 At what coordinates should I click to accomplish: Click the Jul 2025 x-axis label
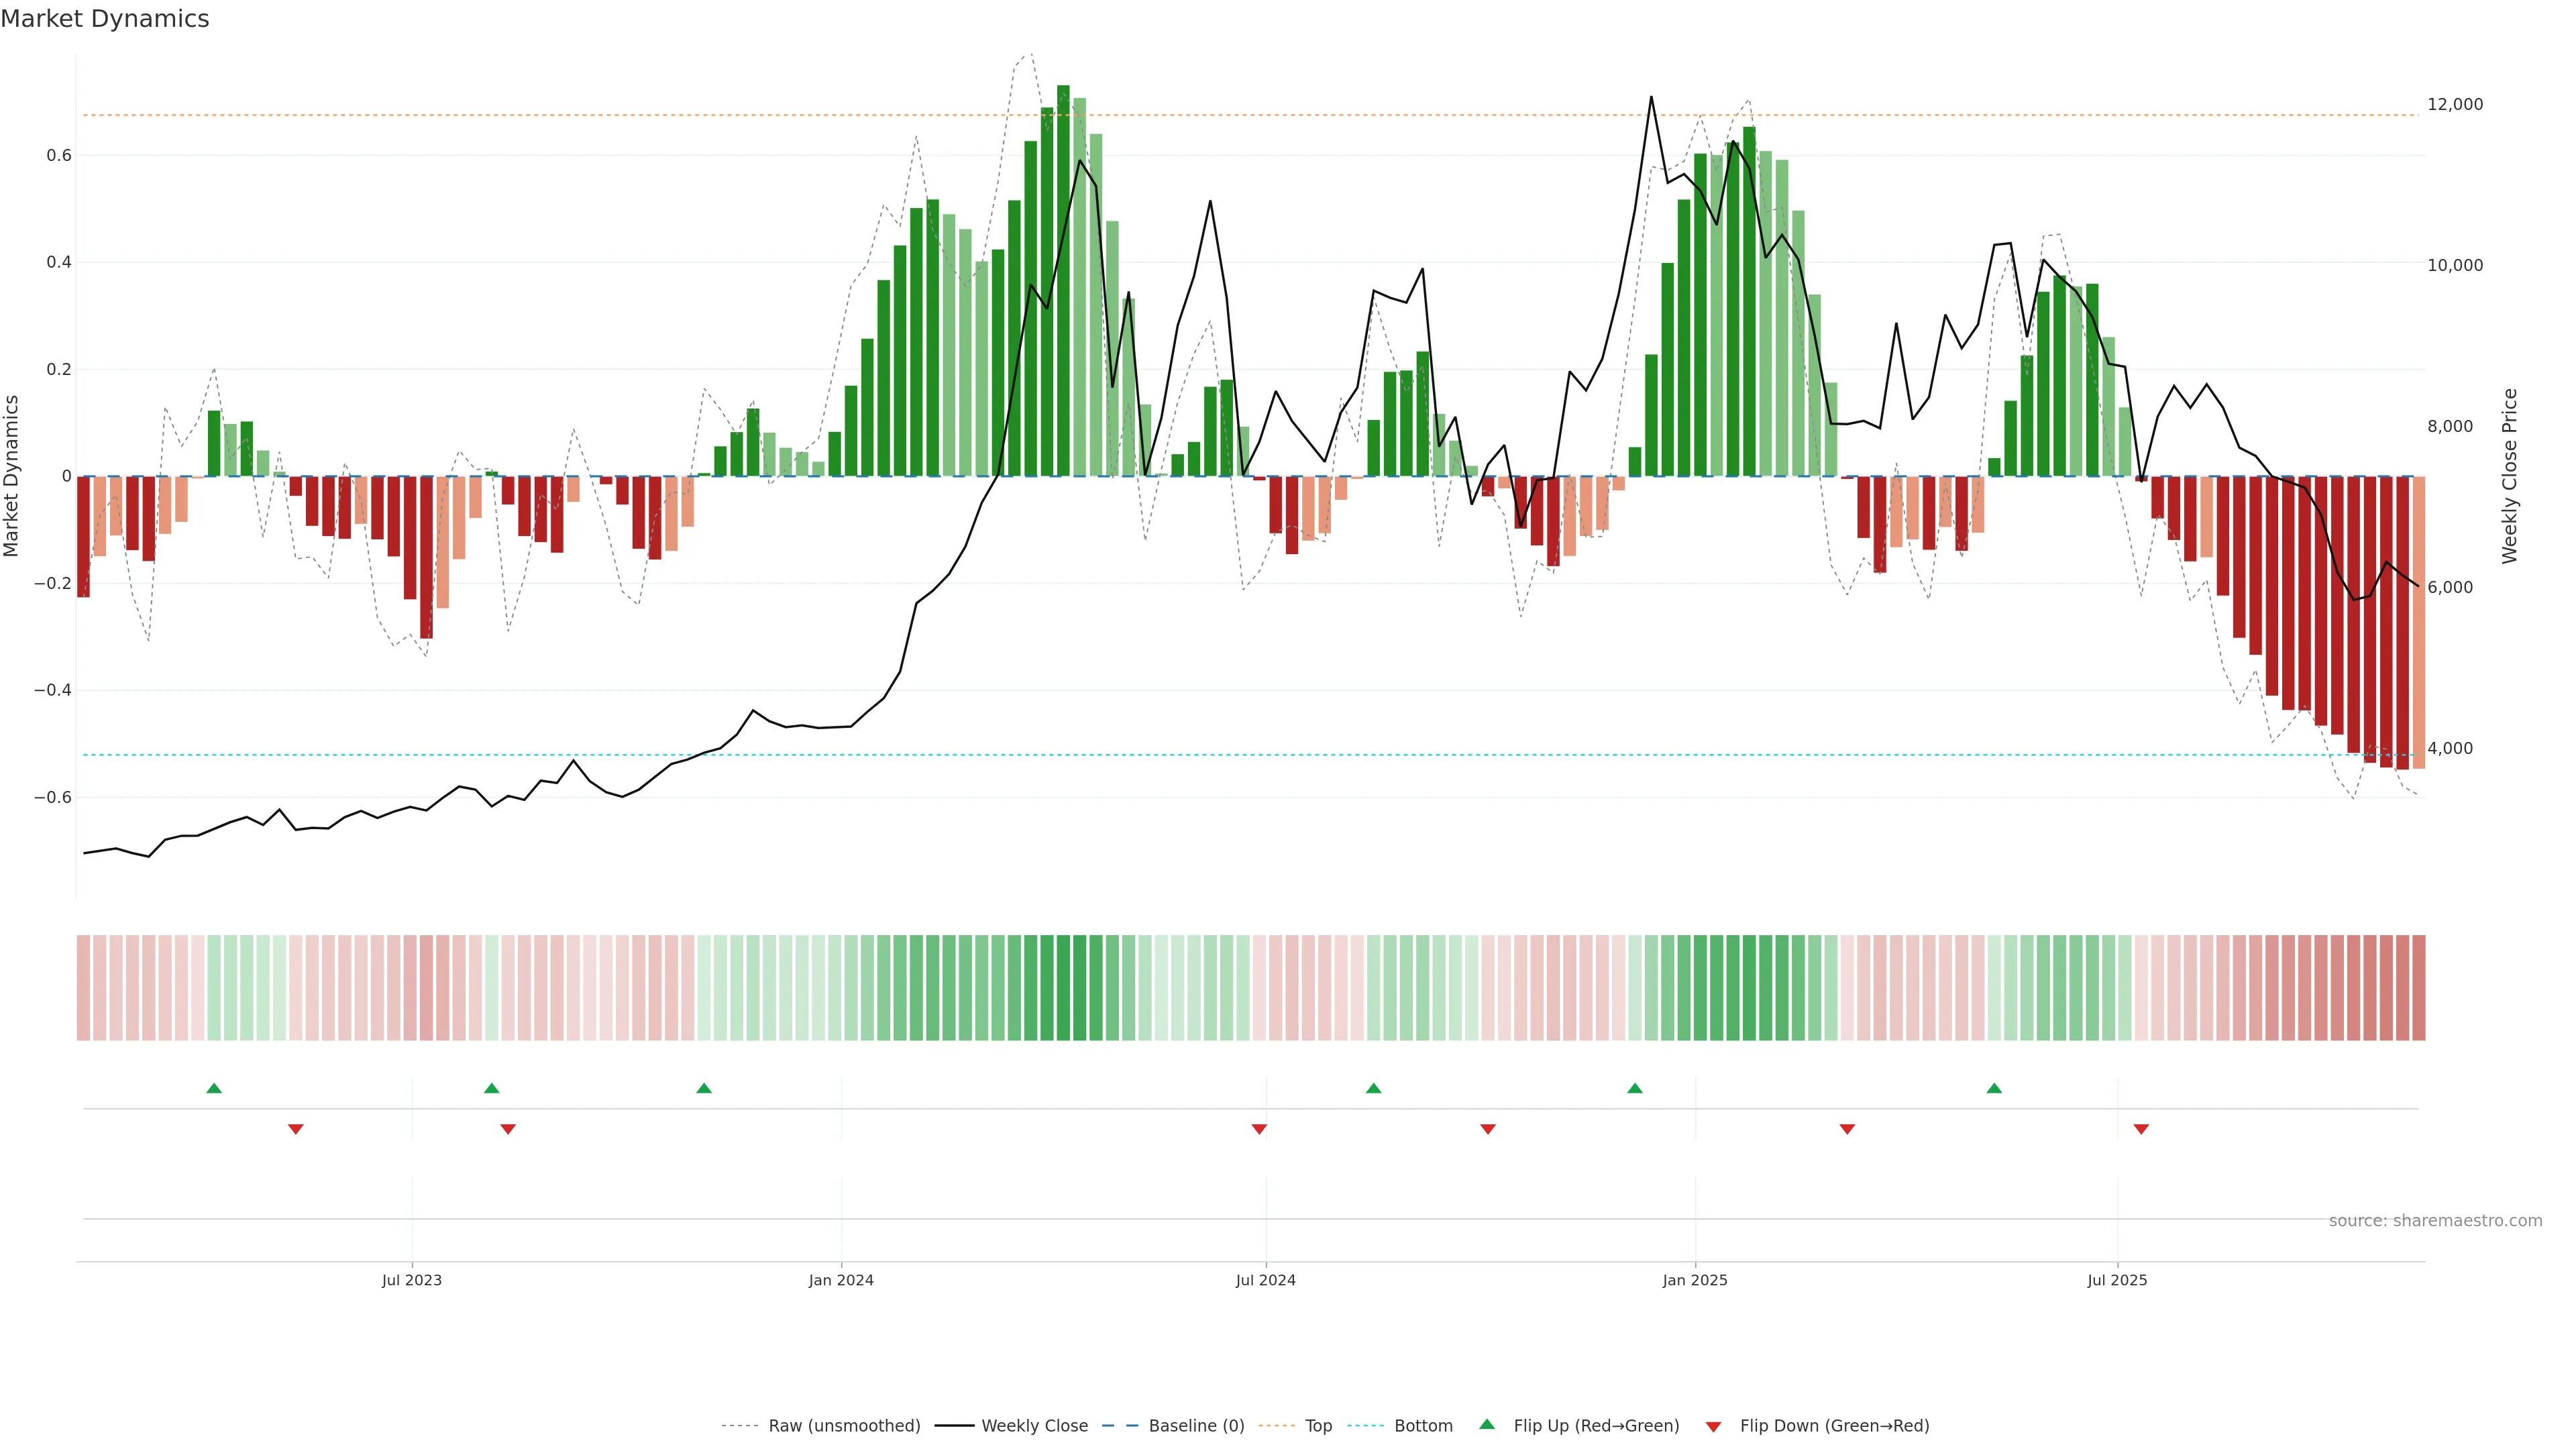(2117, 1280)
